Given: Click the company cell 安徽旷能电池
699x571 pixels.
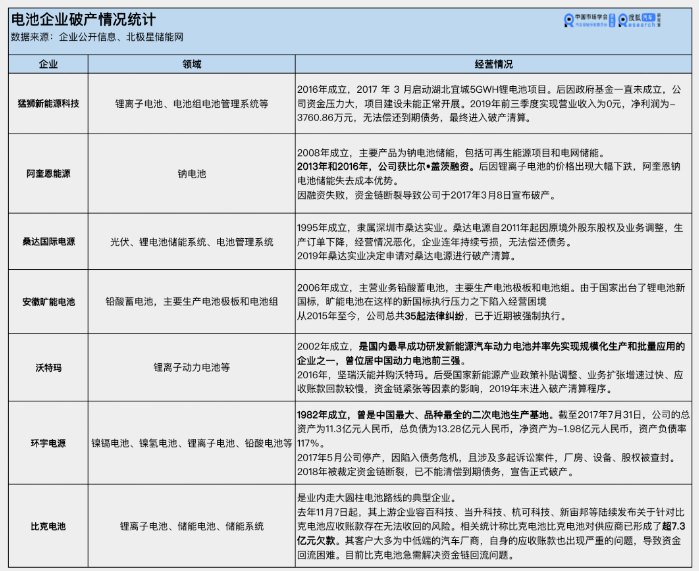Looking at the screenshot, I should (x=48, y=302).
